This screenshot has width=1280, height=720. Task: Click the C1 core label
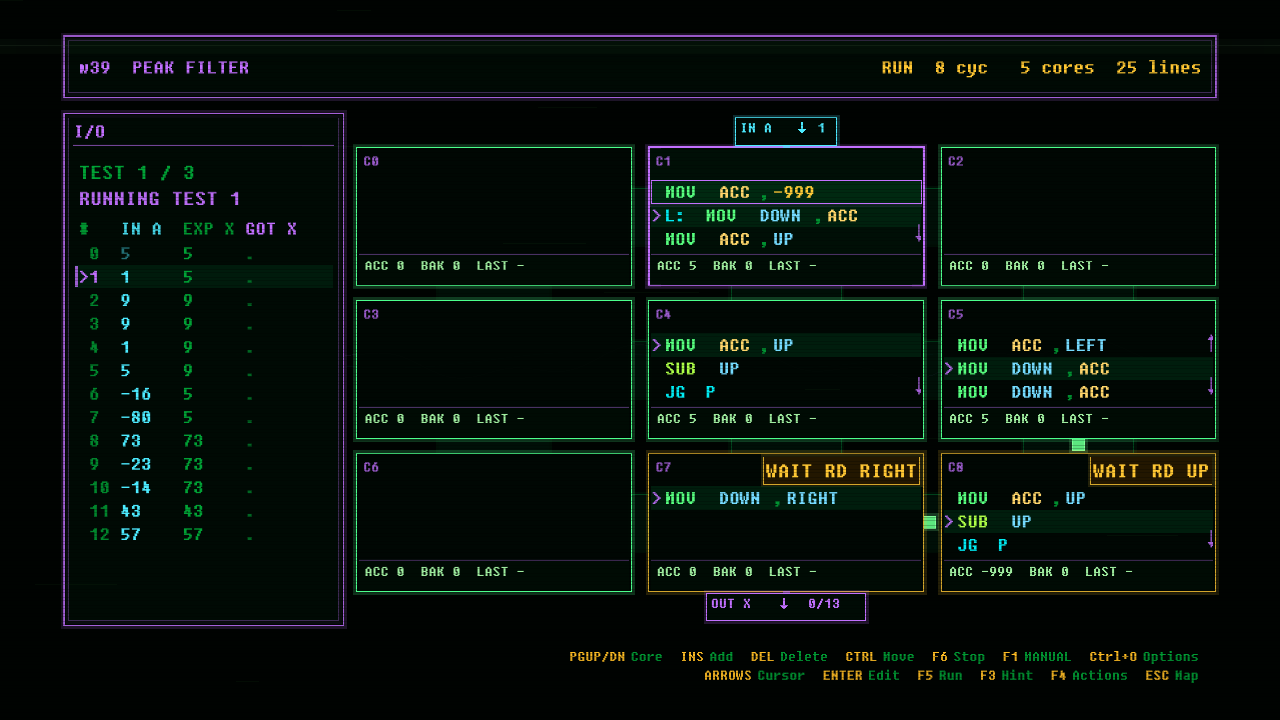(x=663, y=161)
